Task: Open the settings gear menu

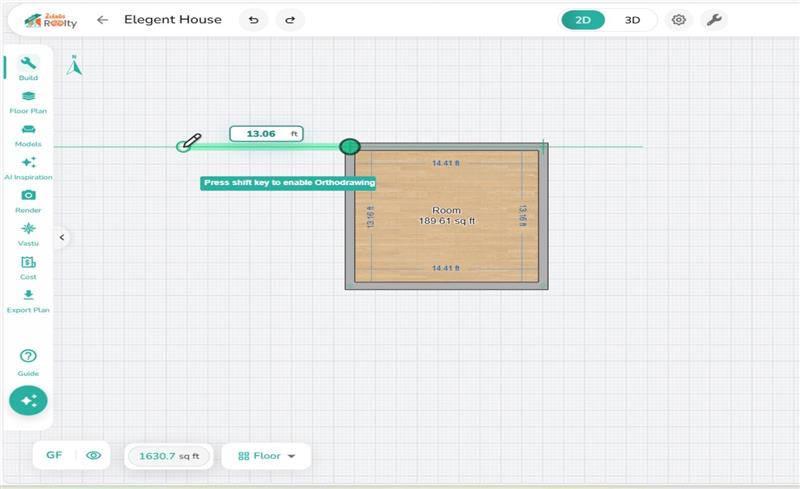Action: (x=679, y=20)
